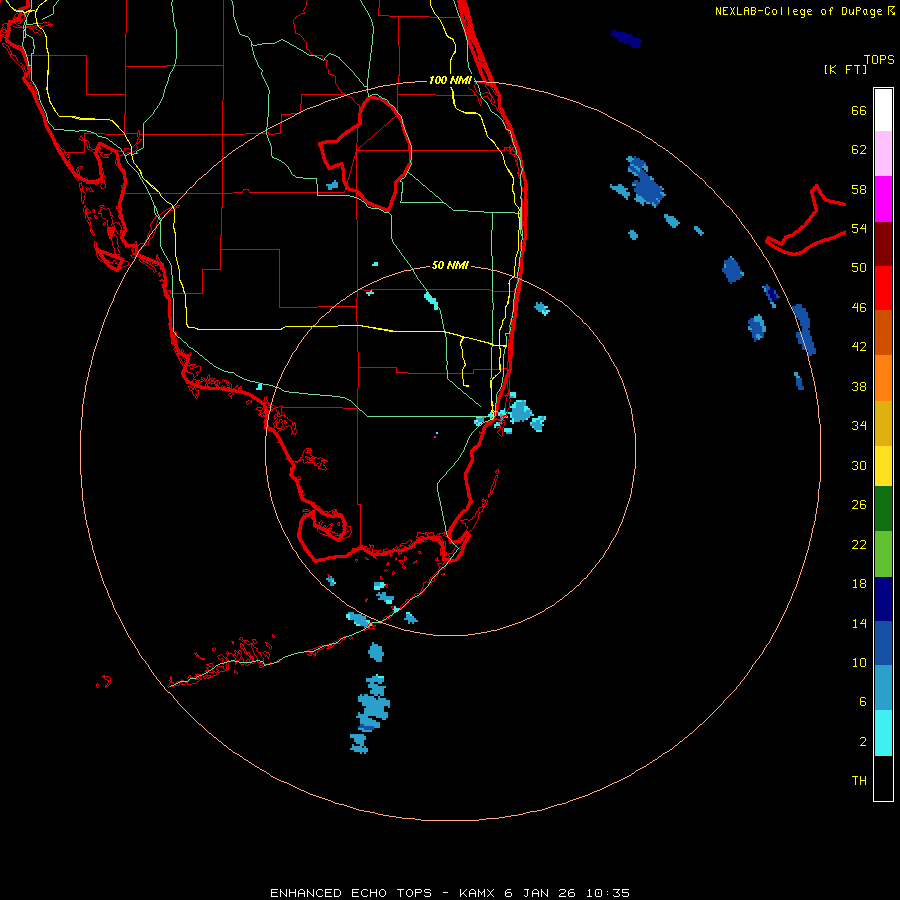The height and width of the screenshot is (900, 900).
Task: Select the orange 38–42 kft legend swatch
Action: 883,378
